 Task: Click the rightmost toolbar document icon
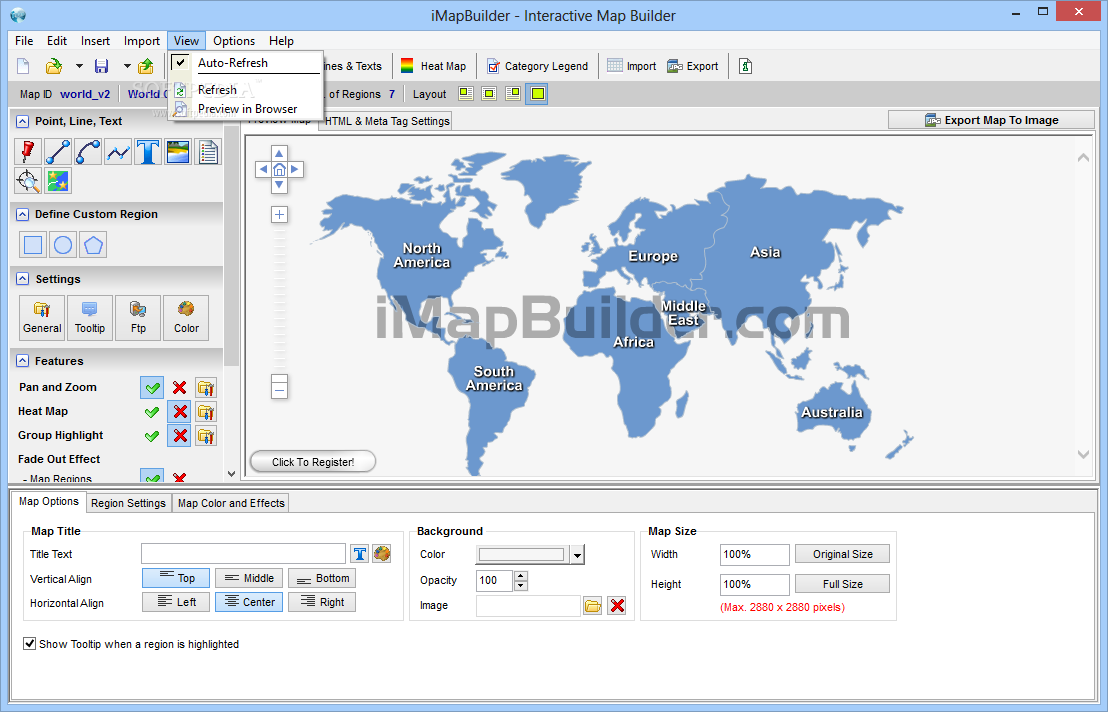click(x=745, y=66)
